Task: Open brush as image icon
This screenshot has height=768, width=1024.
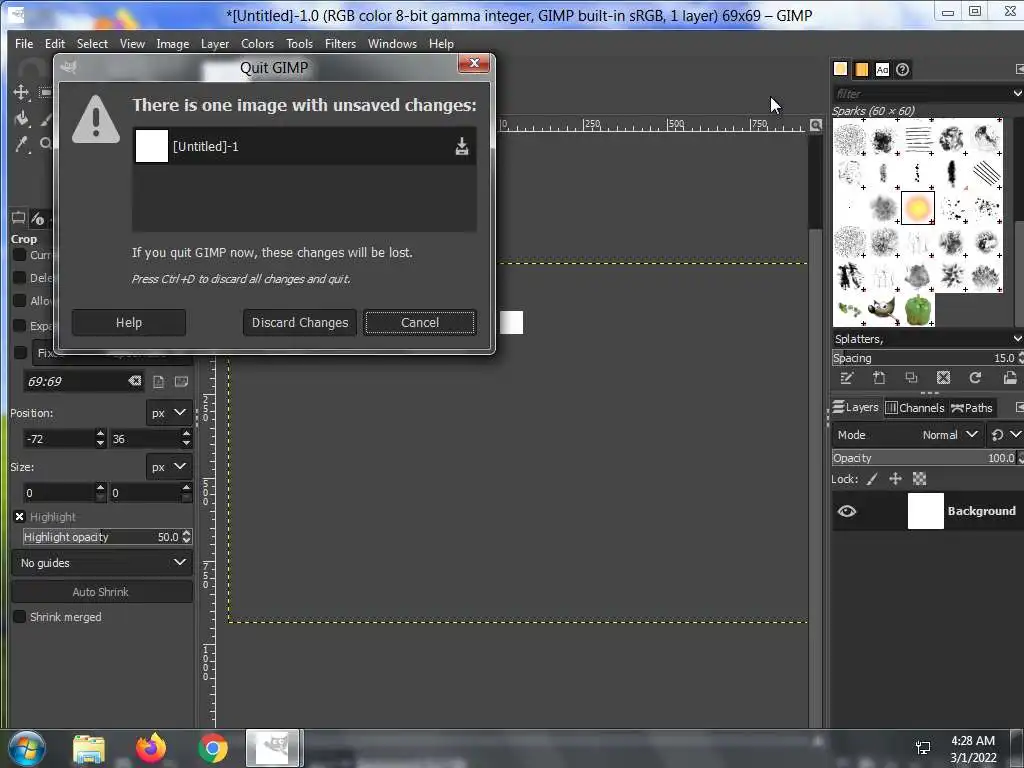Action: (1010, 377)
